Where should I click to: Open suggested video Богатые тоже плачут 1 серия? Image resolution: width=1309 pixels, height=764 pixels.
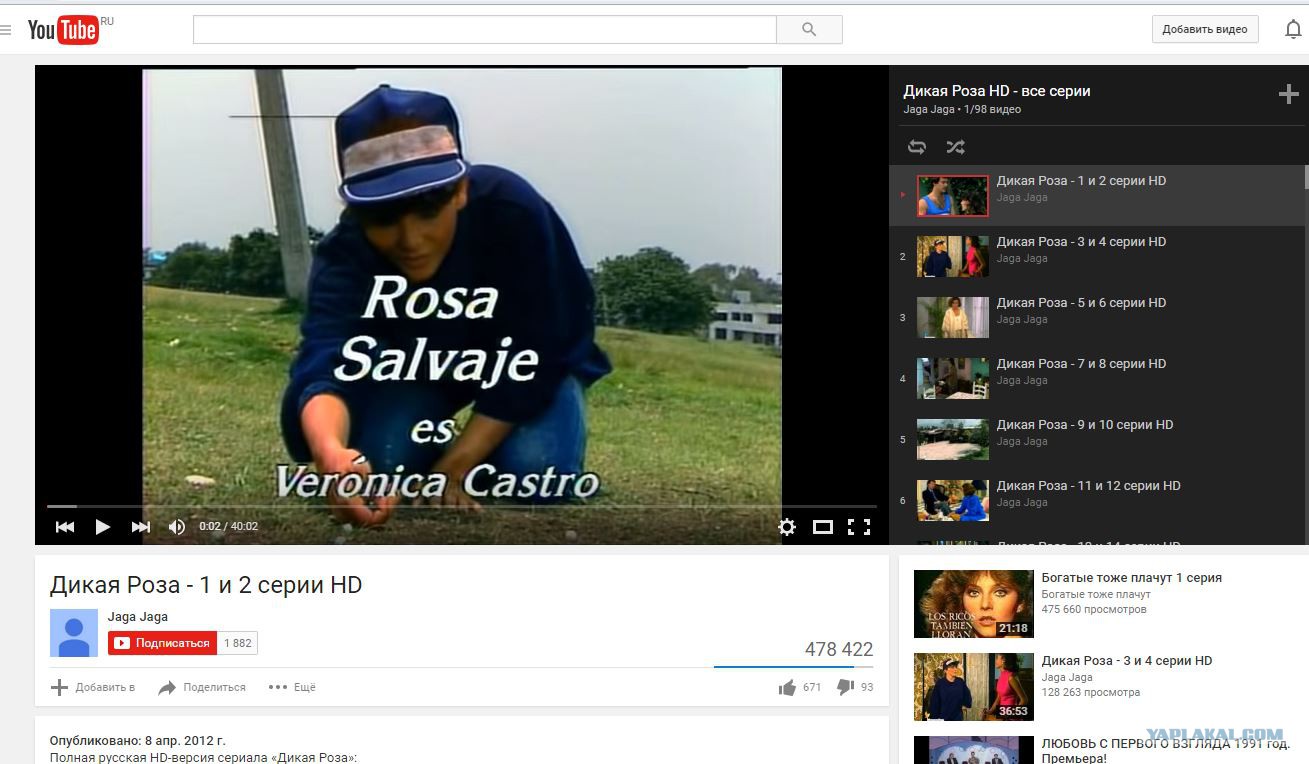[1132, 578]
